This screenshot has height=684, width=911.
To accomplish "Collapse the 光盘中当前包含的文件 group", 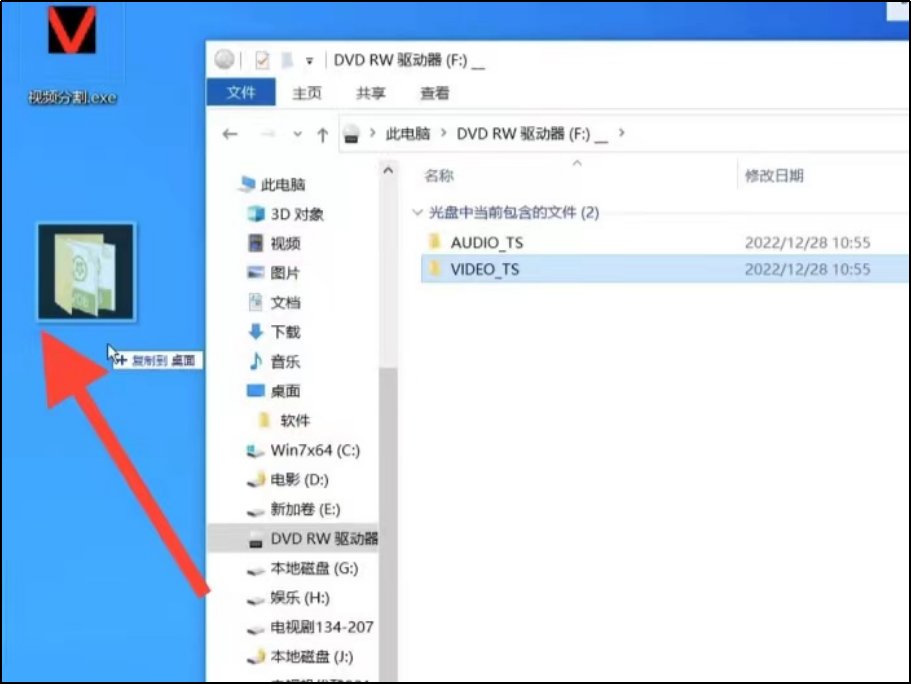I will (418, 212).
